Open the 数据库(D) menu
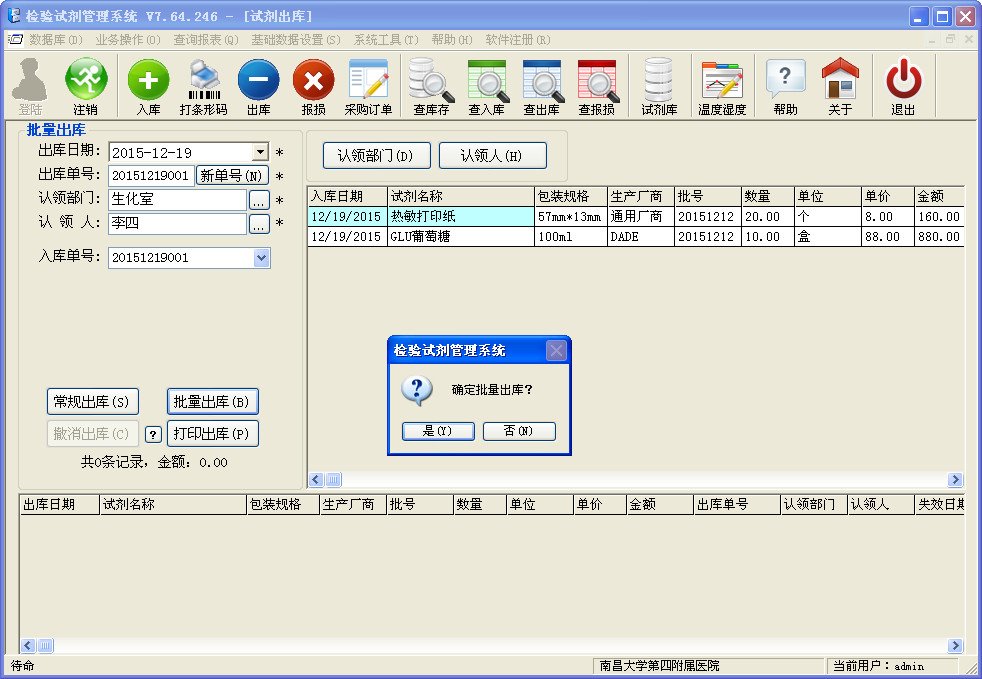The width and height of the screenshot is (982, 679). click(x=56, y=39)
